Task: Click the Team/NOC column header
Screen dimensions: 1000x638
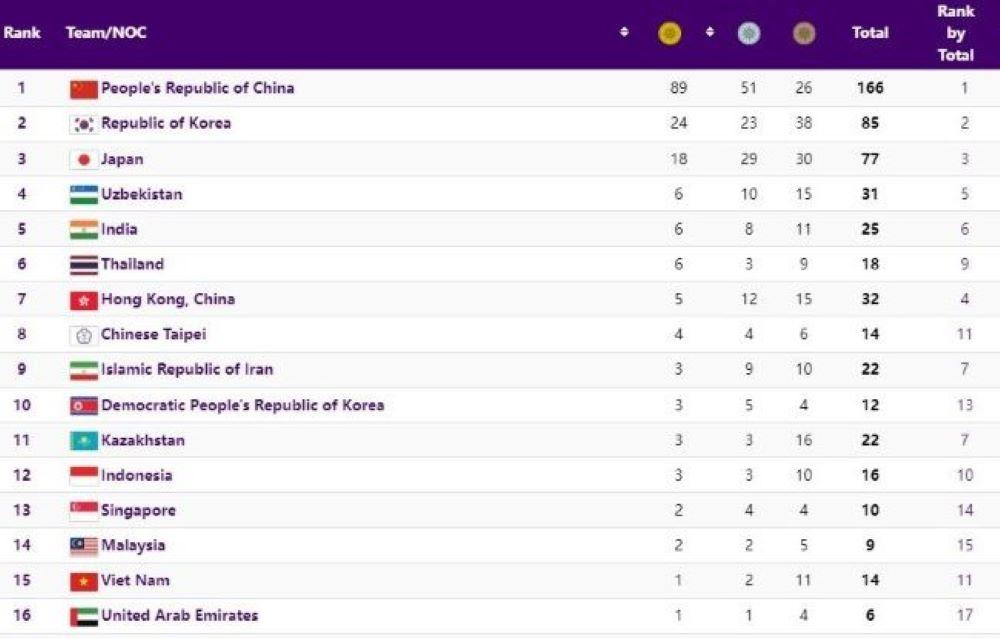Action: coord(106,33)
